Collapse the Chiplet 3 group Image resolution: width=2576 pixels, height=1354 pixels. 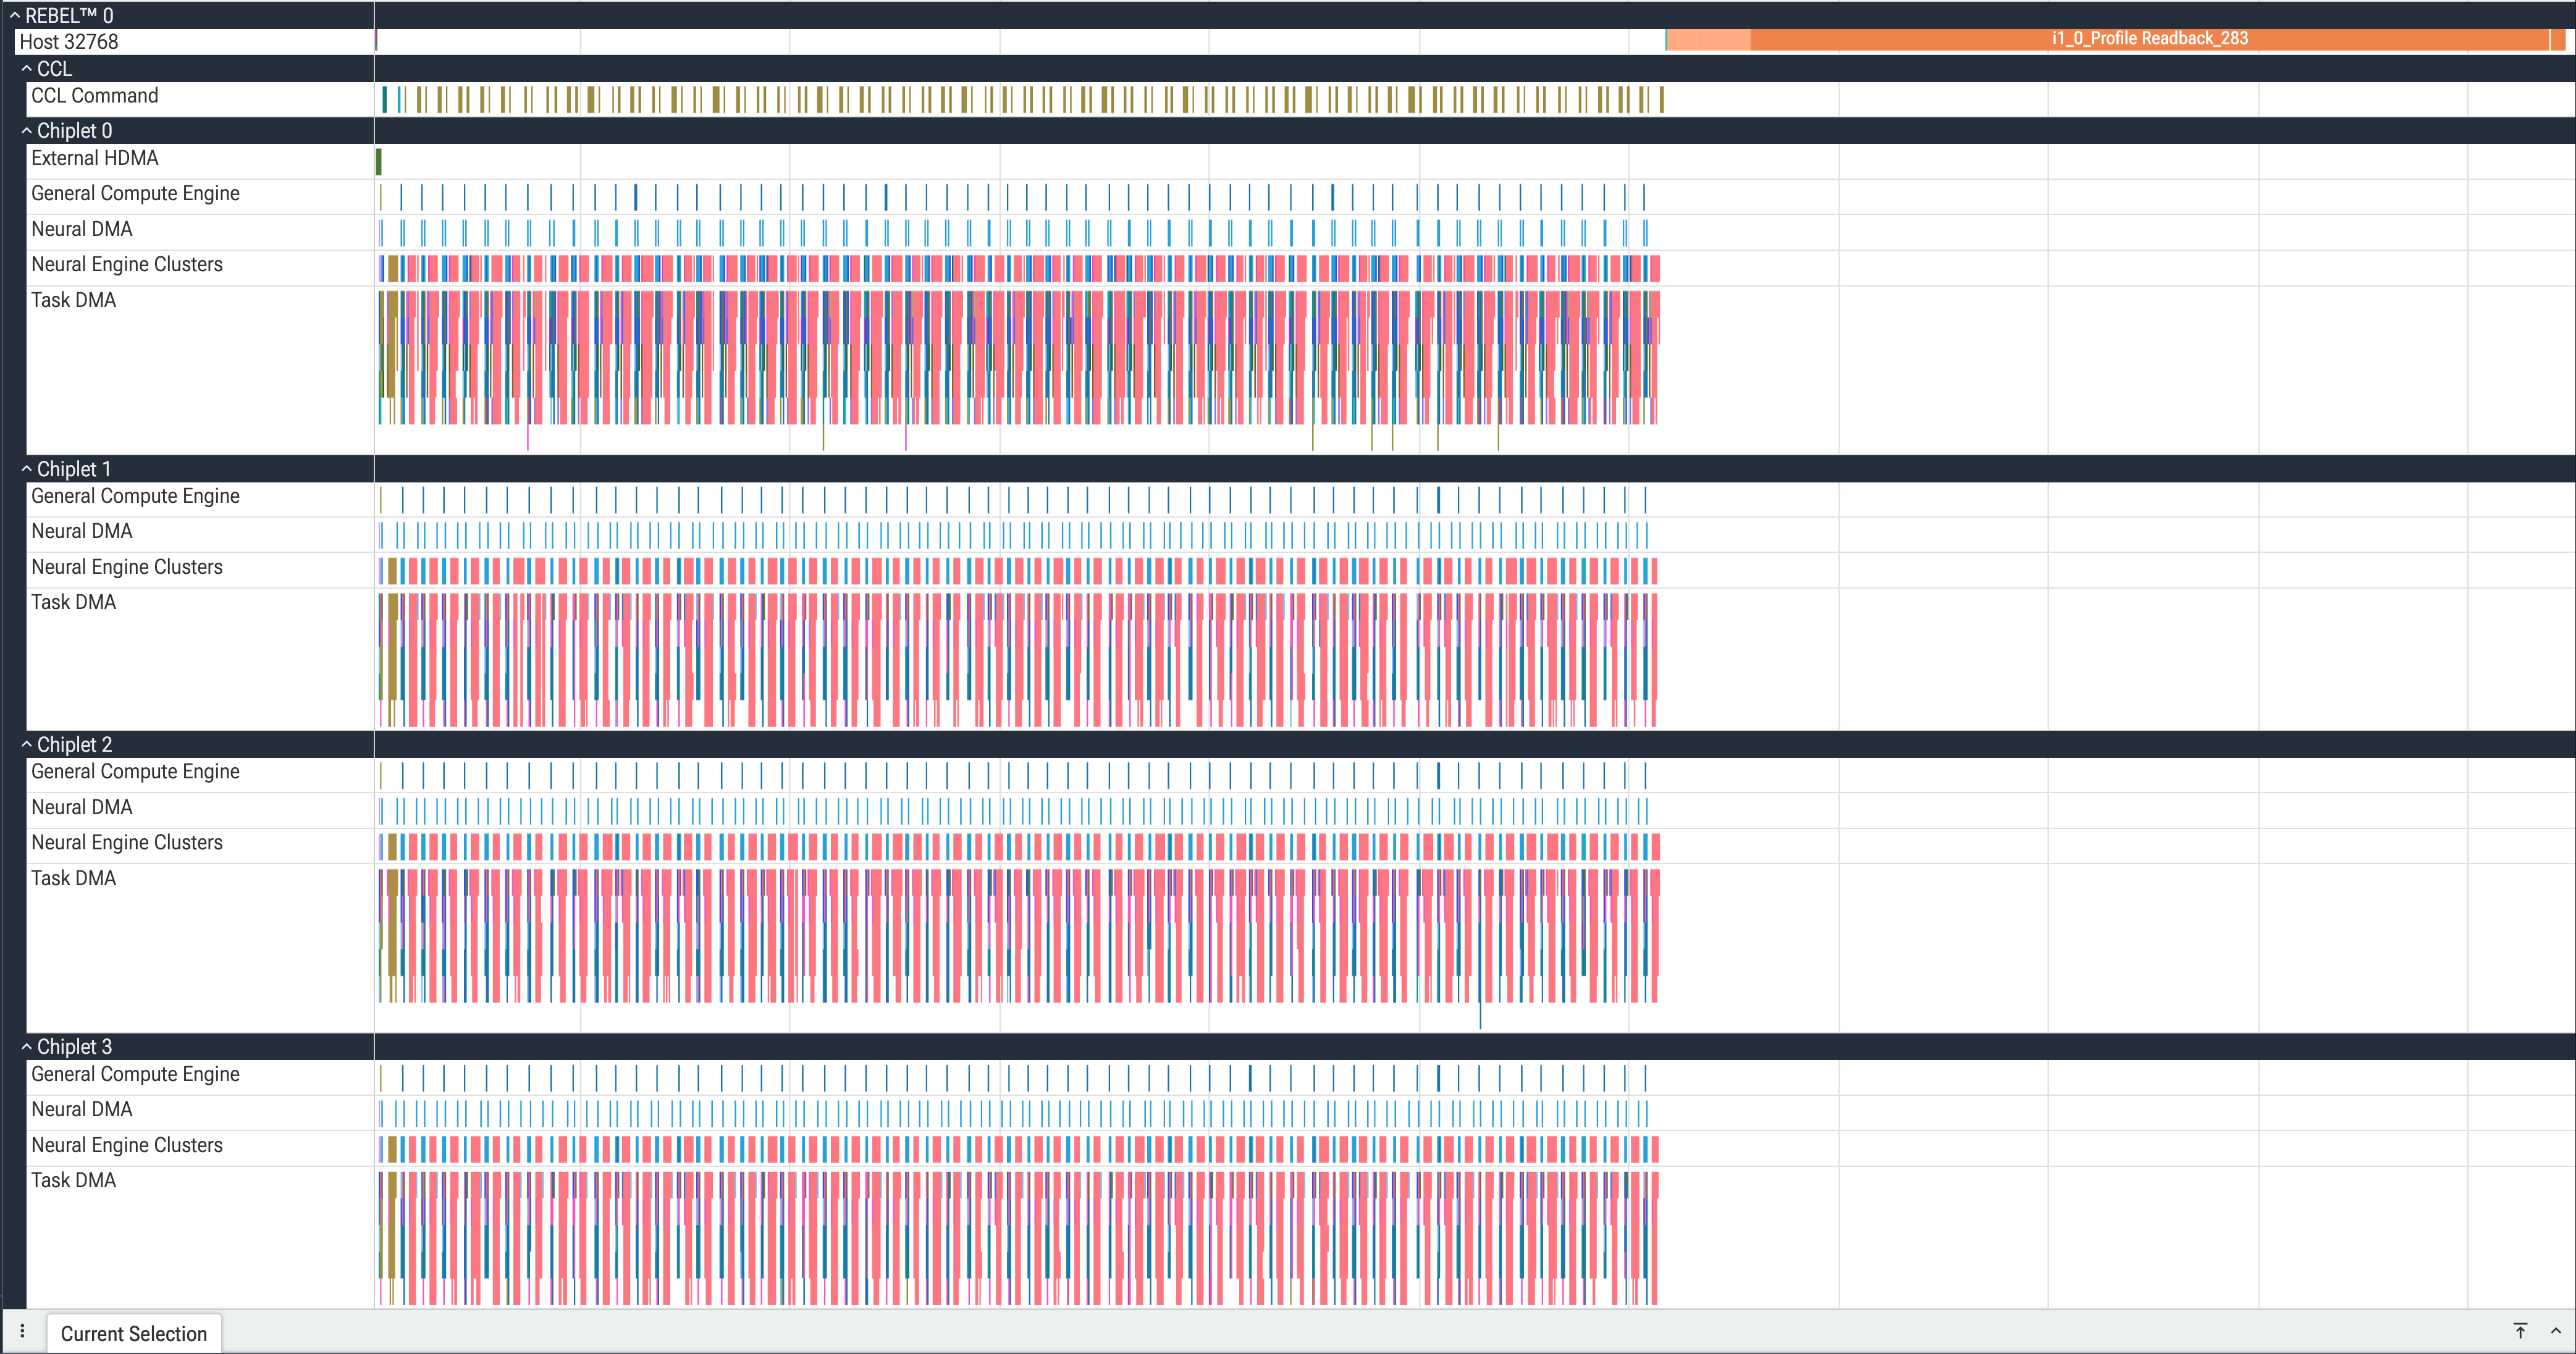point(27,1047)
